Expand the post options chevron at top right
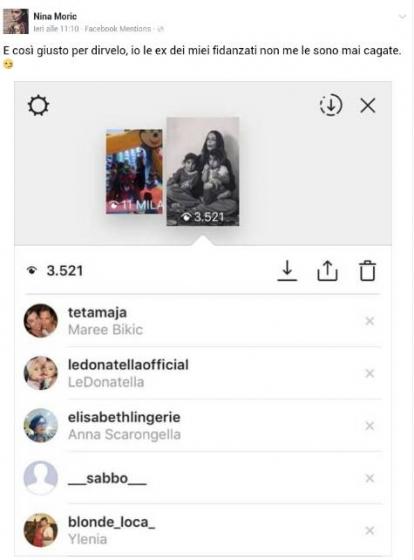The width and height of the screenshot is (414, 560). [x=402, y=17]
